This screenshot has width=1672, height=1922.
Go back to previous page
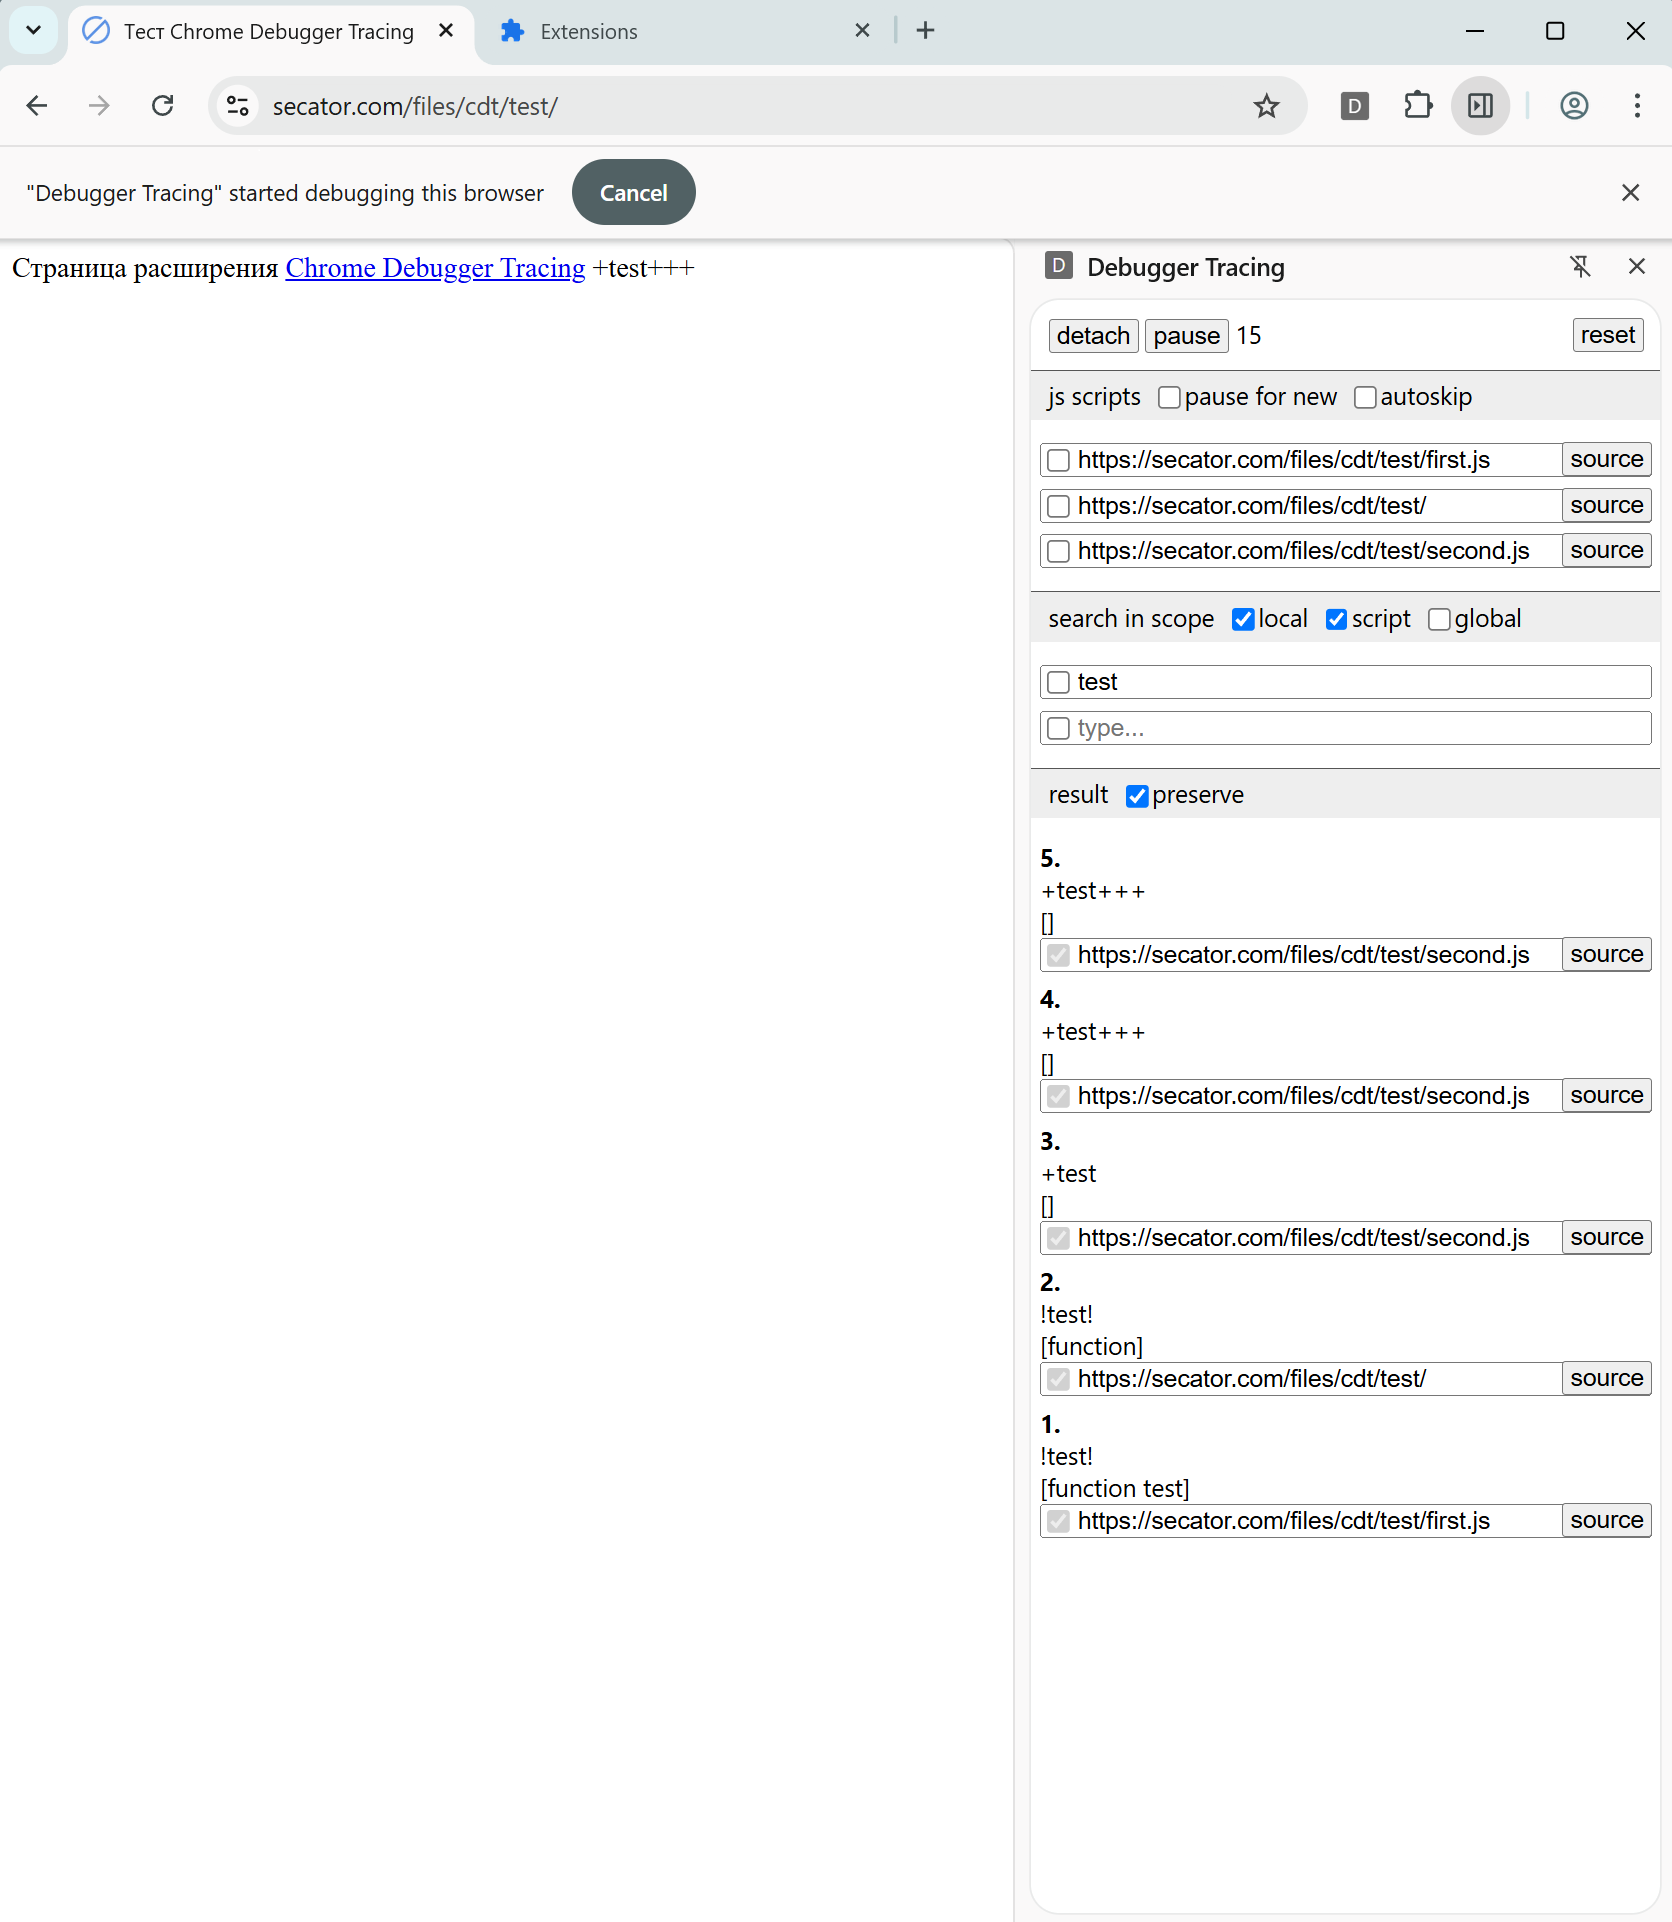tap(37, 106)
